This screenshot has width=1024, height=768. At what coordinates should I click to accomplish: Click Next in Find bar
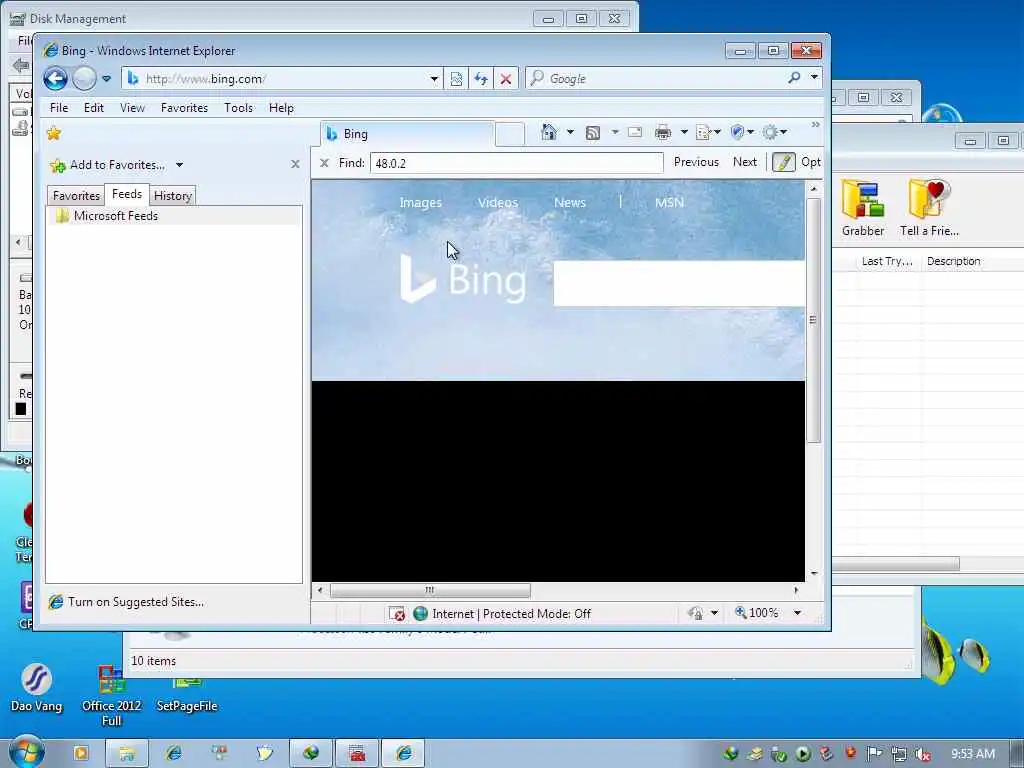point(744,162)
